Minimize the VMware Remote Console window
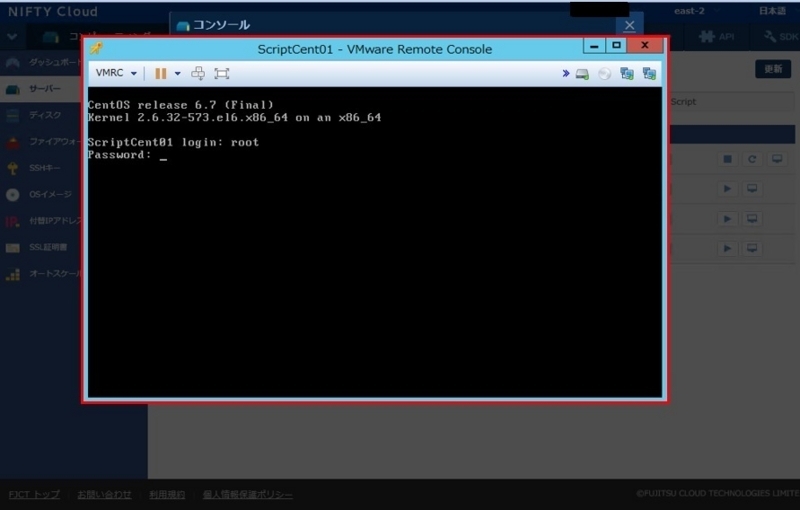Screen dimensions: 800x510 594,46
